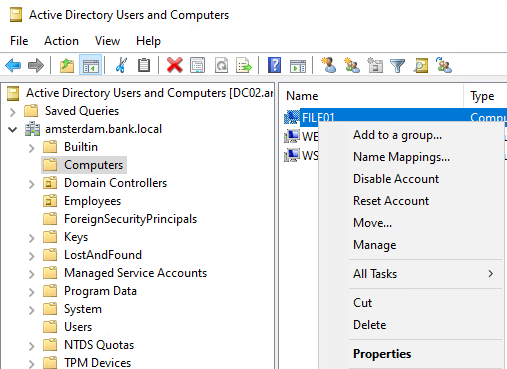Viewport: 507px width, 369px height.
Task: Click the red X Delete icon
Action: (x=175, y=65)
